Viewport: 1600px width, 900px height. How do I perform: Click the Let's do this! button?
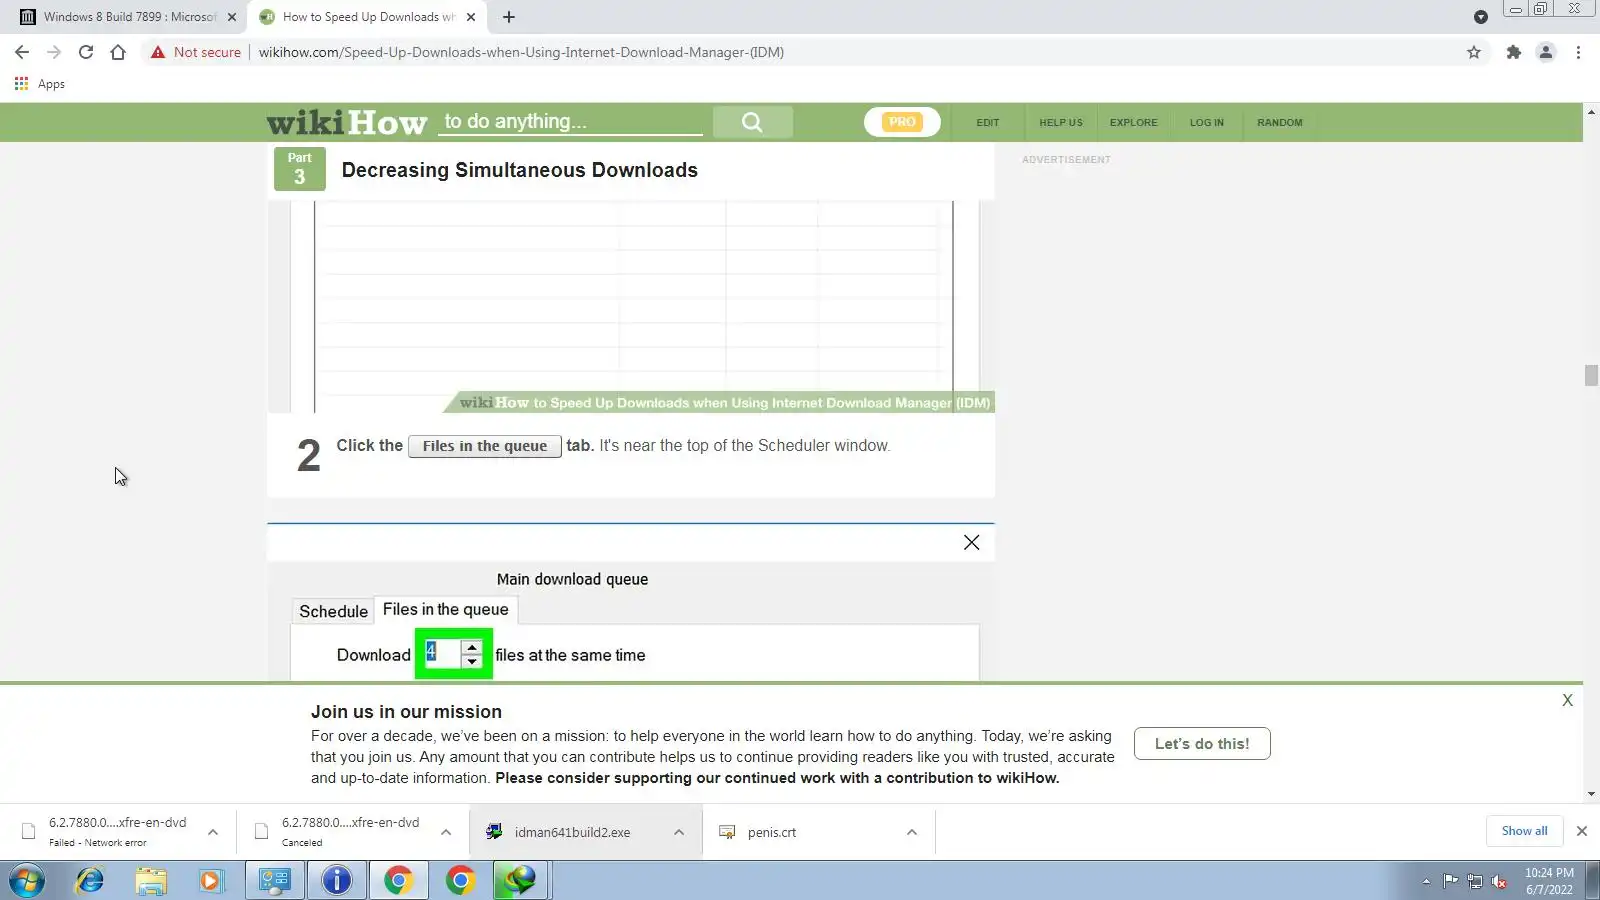click(x=1202, y=743)
